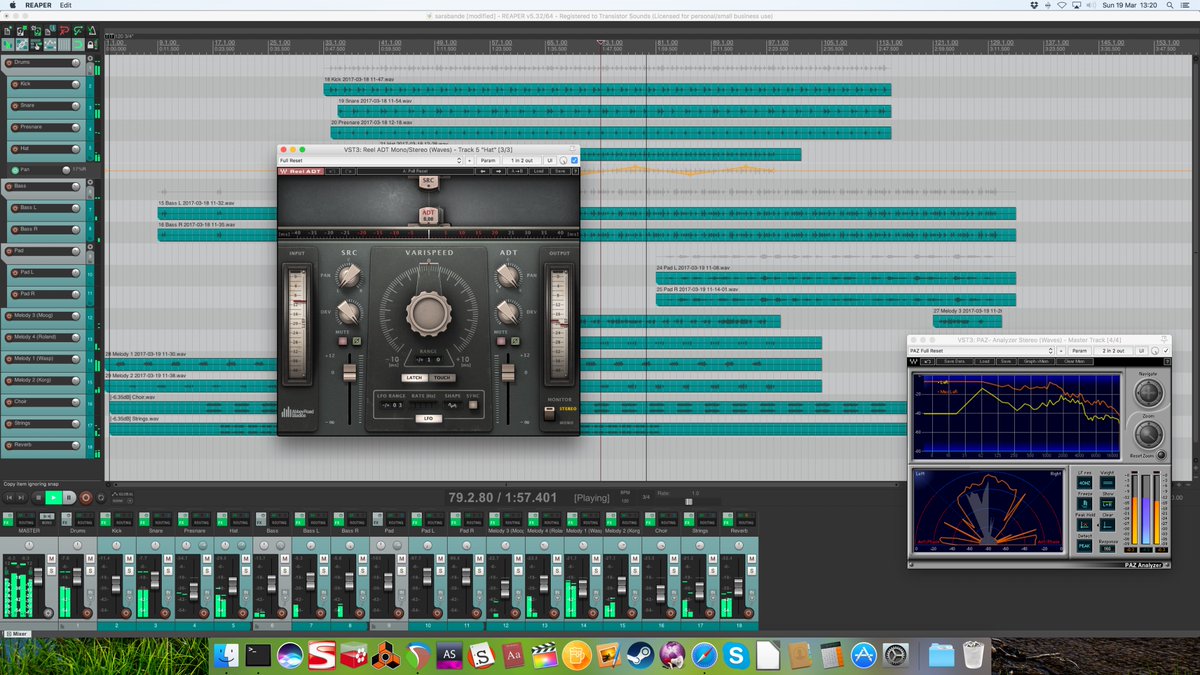Toggle the LFO SYNC button in Reel ADT

[473, 405]
